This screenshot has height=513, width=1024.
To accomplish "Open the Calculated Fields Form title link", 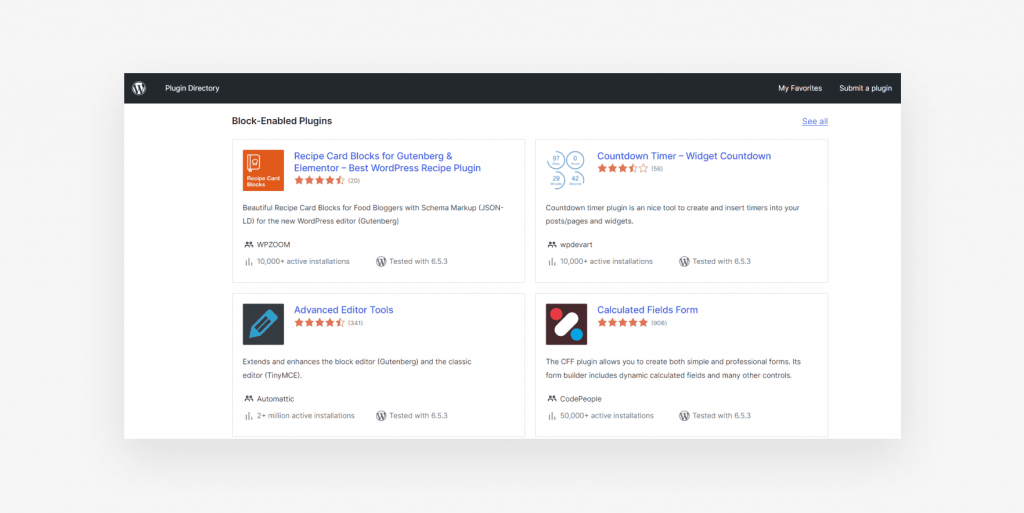I will (647, 310).
